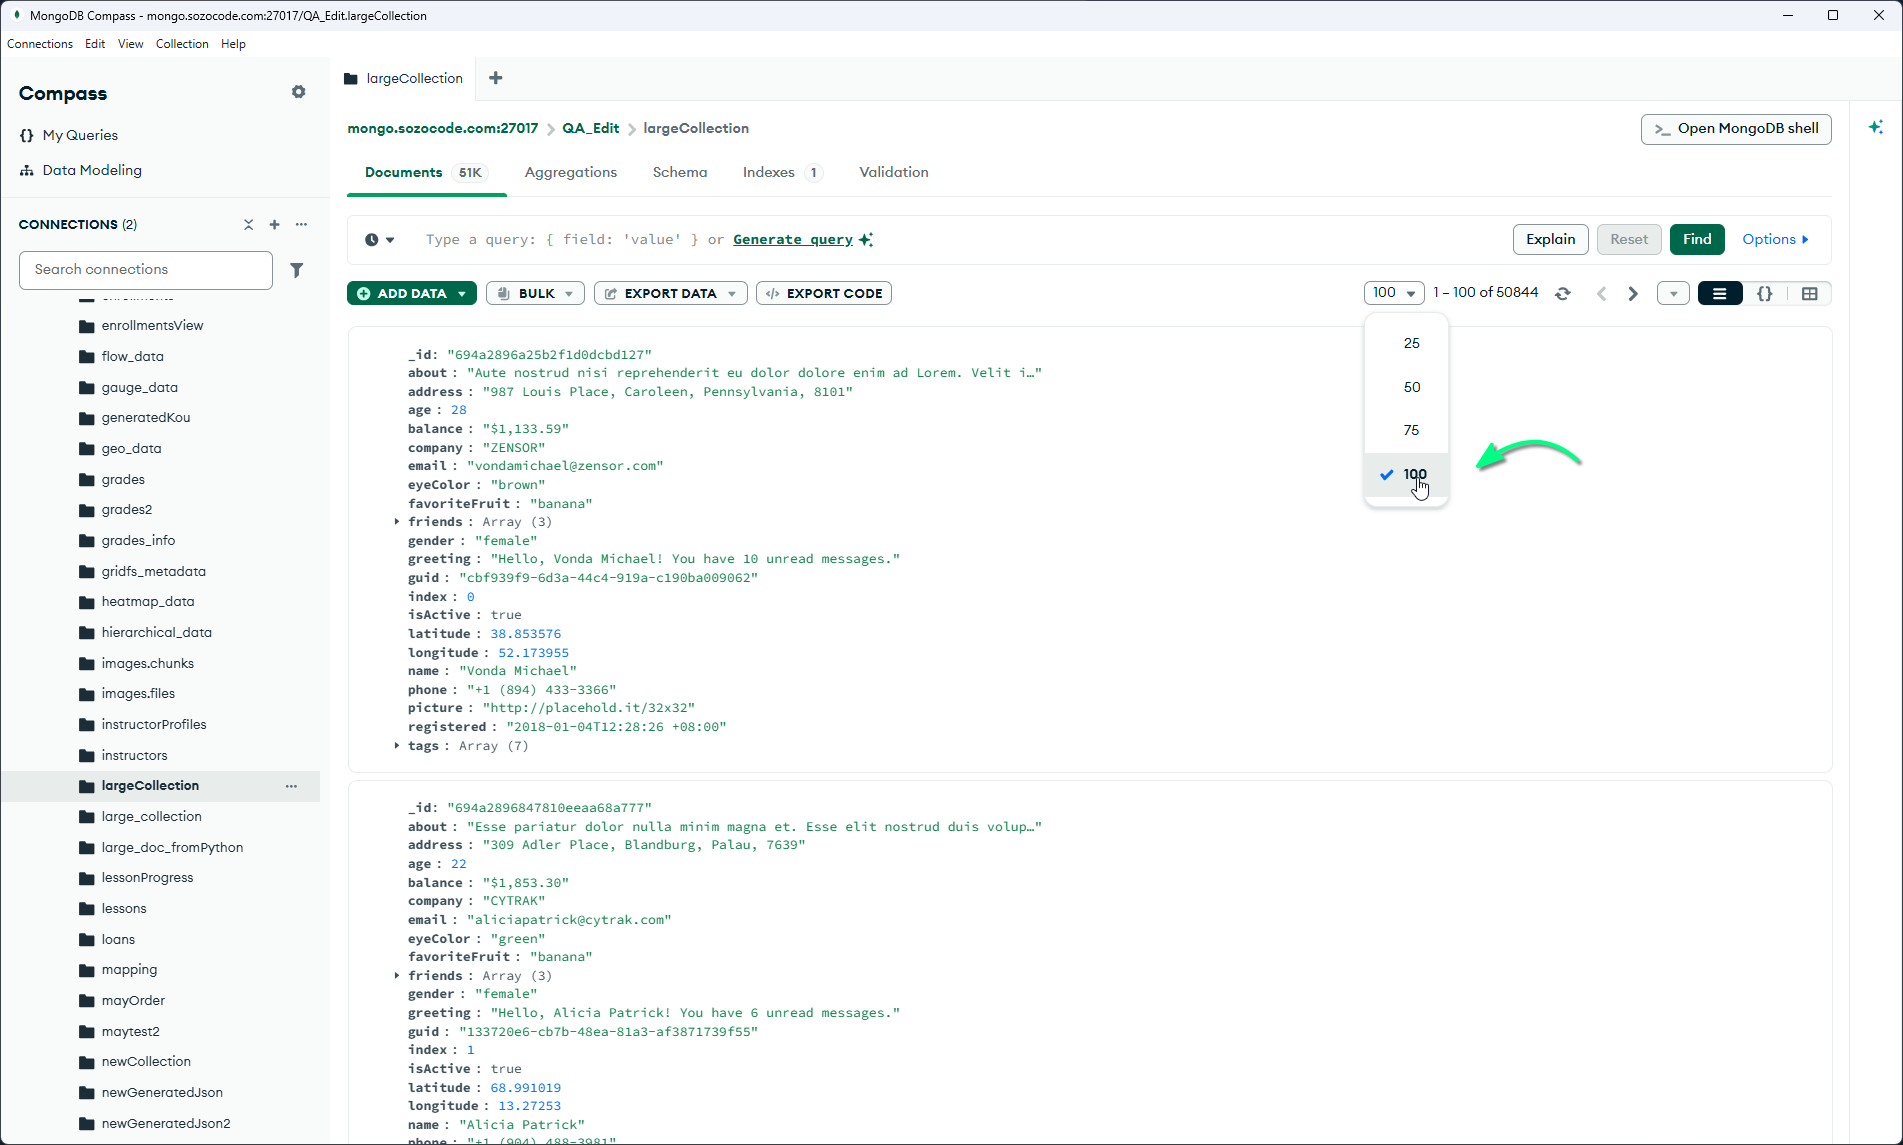
Task: Click the newCollection folder icon
Action: [87, 1062]
